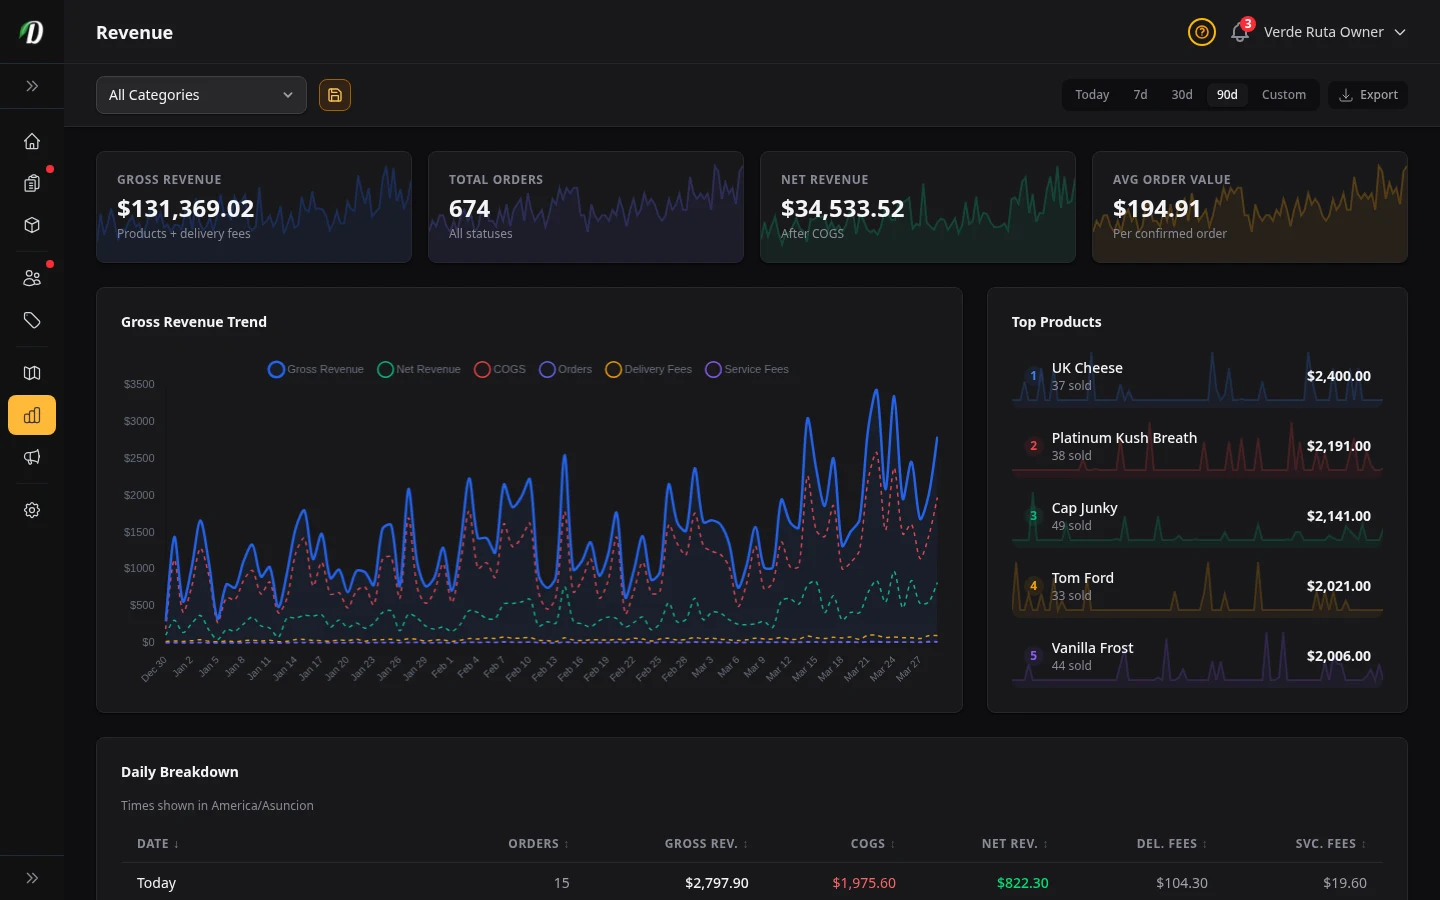Open the Orders clipboard icon with notification dot
Screen dimensions: 1440x900
click(32, 183)
